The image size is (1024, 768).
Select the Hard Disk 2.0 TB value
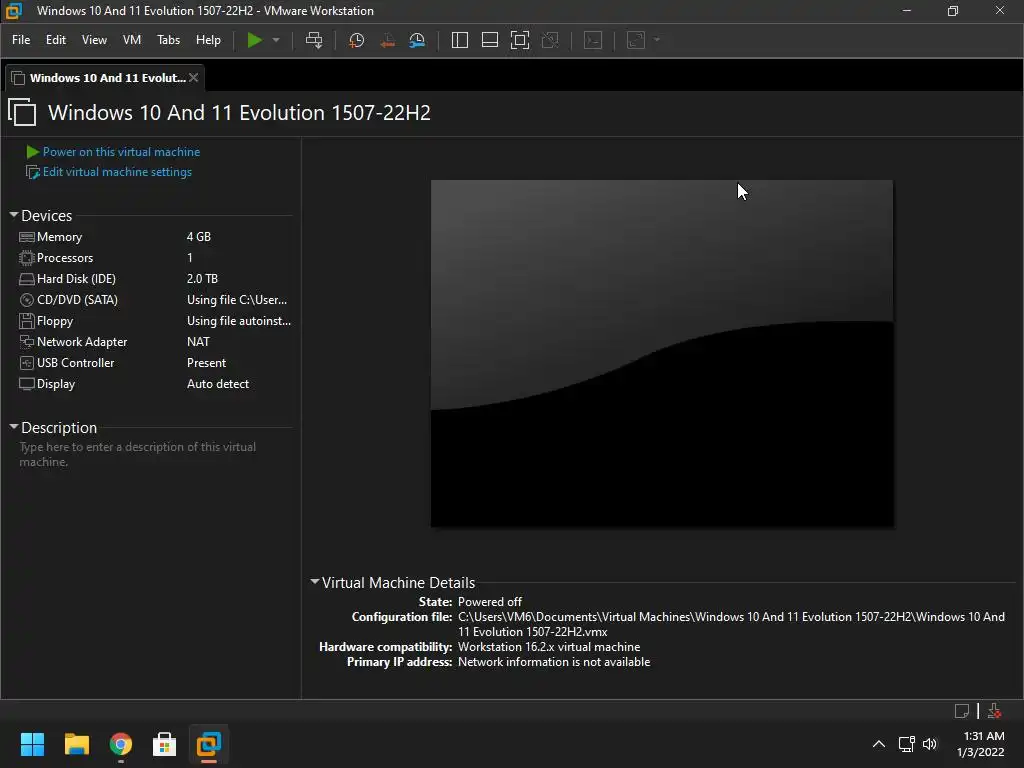[x=202, y=278]
